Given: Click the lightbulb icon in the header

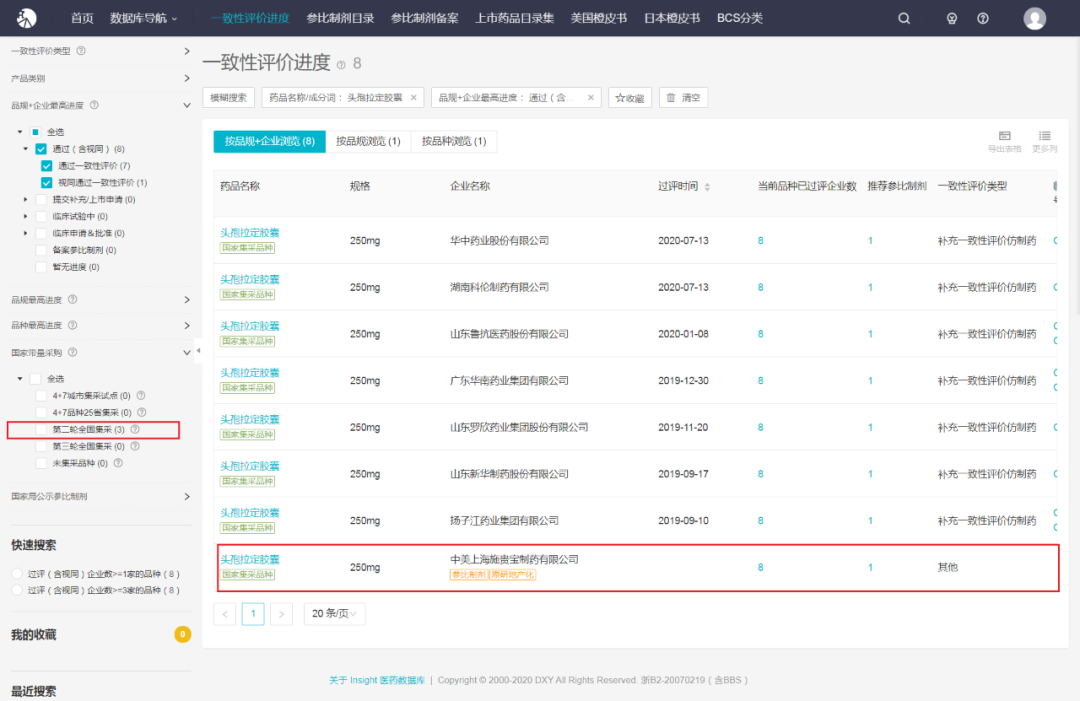Looking at the screenshot, I should click(952, 19).
